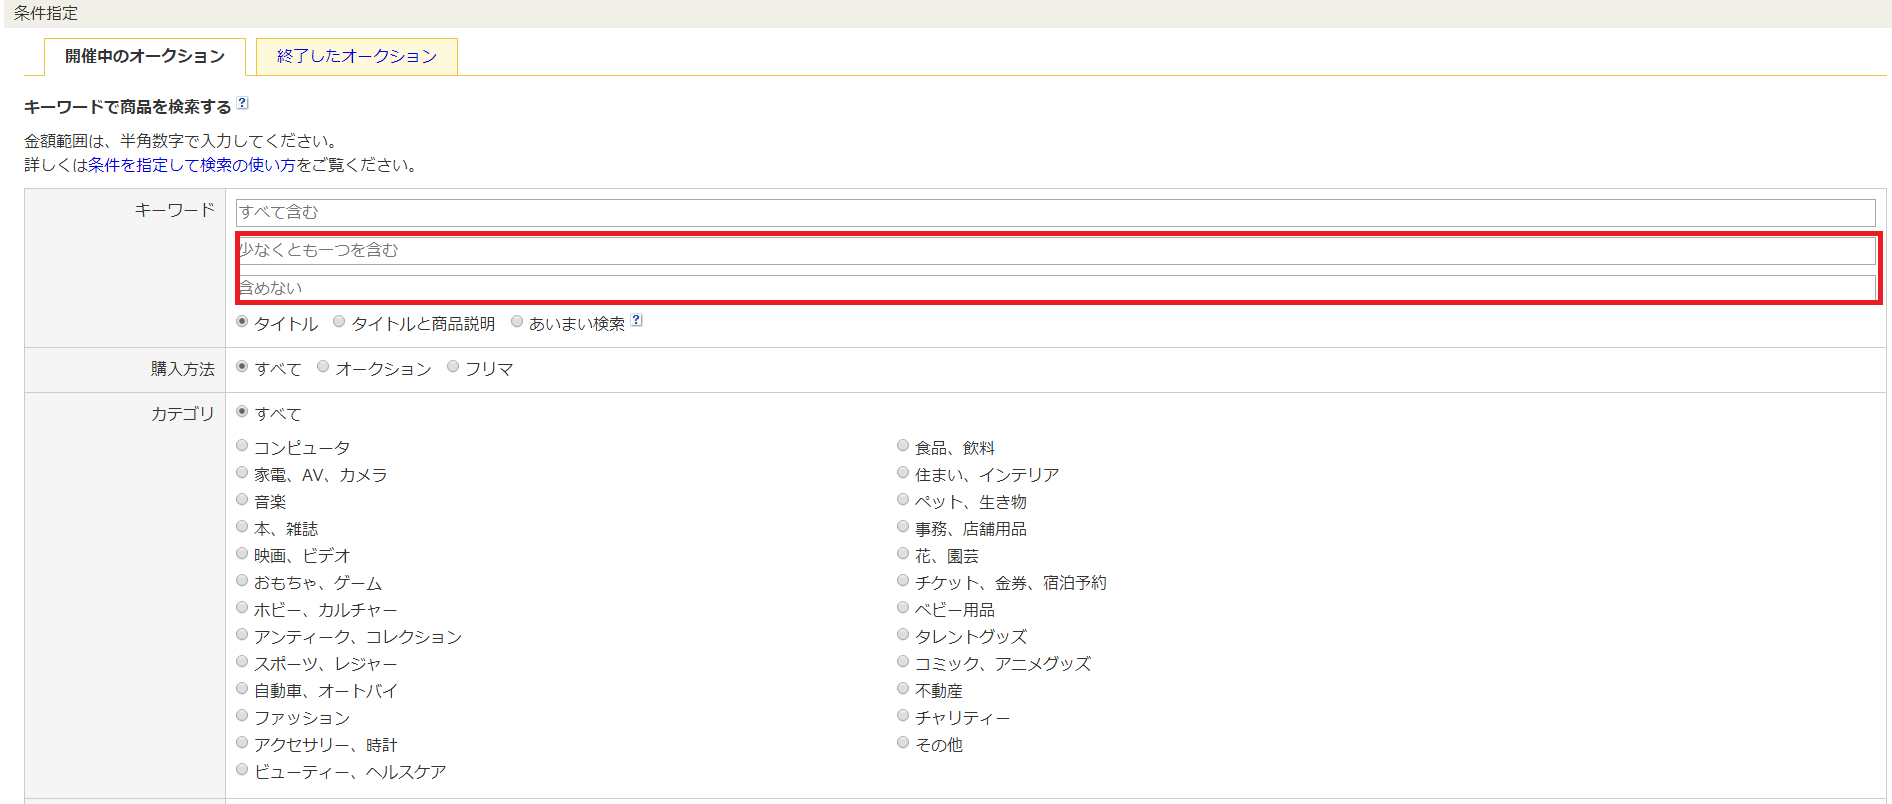Select すべて under 購入方法
Image resolution: width=1892 pixels, height=804 pixels.
click(242, 367)
